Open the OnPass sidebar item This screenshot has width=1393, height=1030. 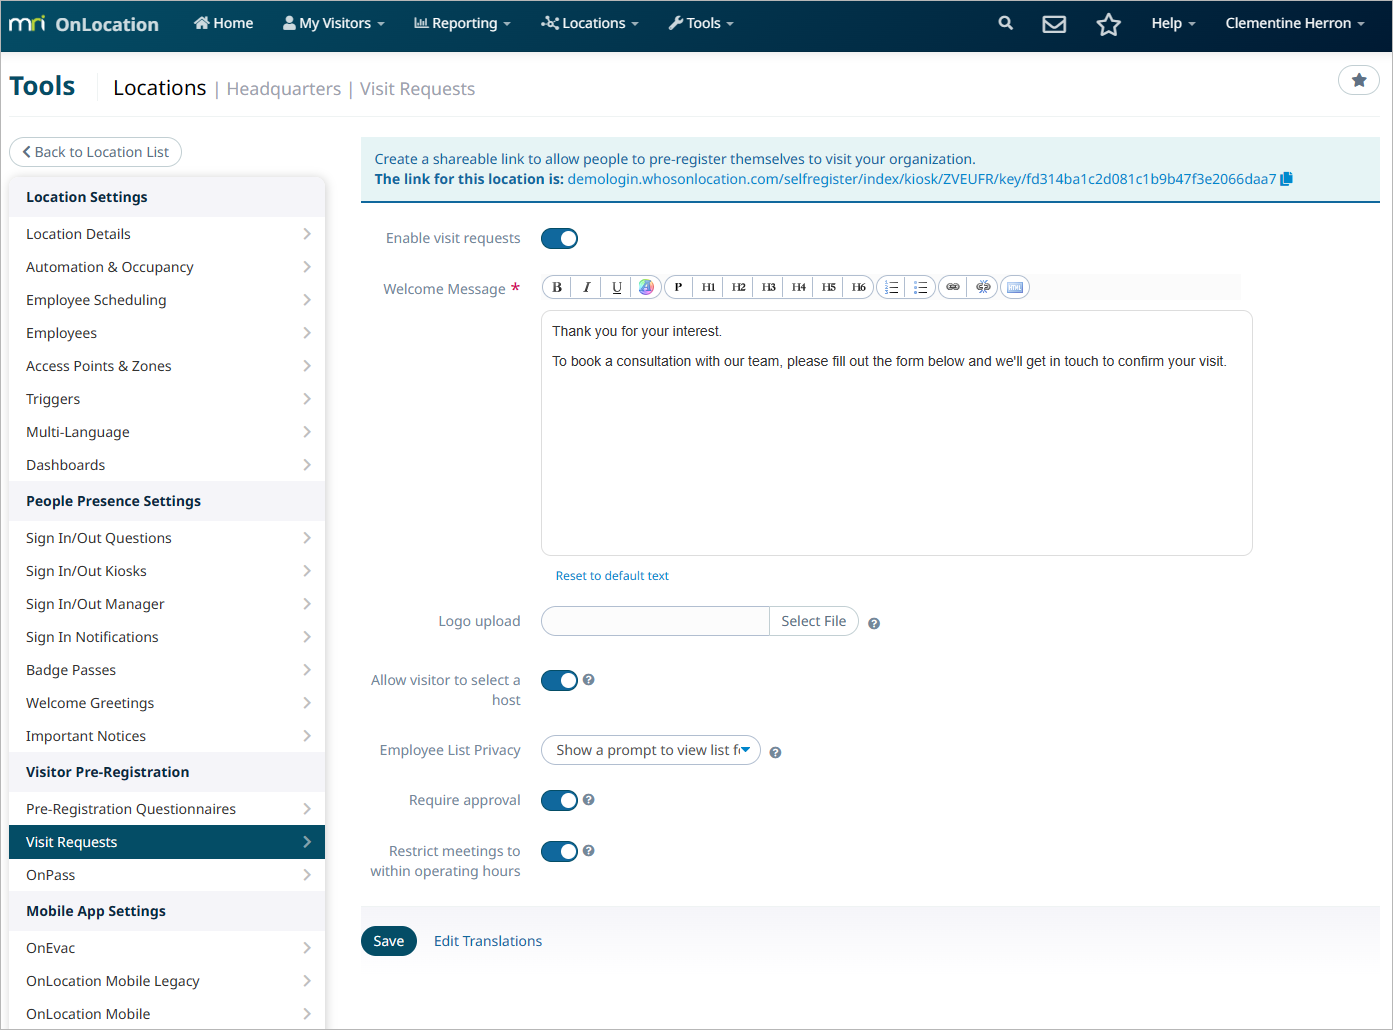pos(167,875)
